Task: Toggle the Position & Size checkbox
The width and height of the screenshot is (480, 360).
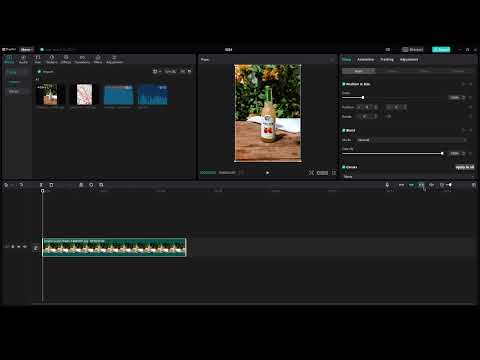Action: click(344, 84)
